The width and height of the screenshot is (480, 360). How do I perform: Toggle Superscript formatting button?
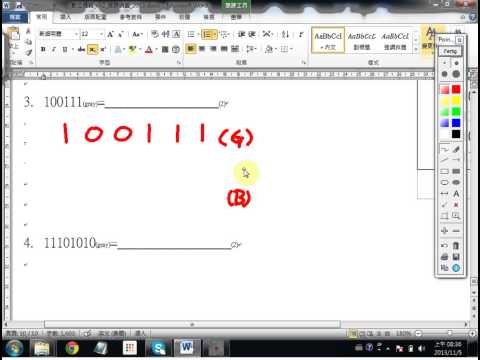click(x=103, y=49)
